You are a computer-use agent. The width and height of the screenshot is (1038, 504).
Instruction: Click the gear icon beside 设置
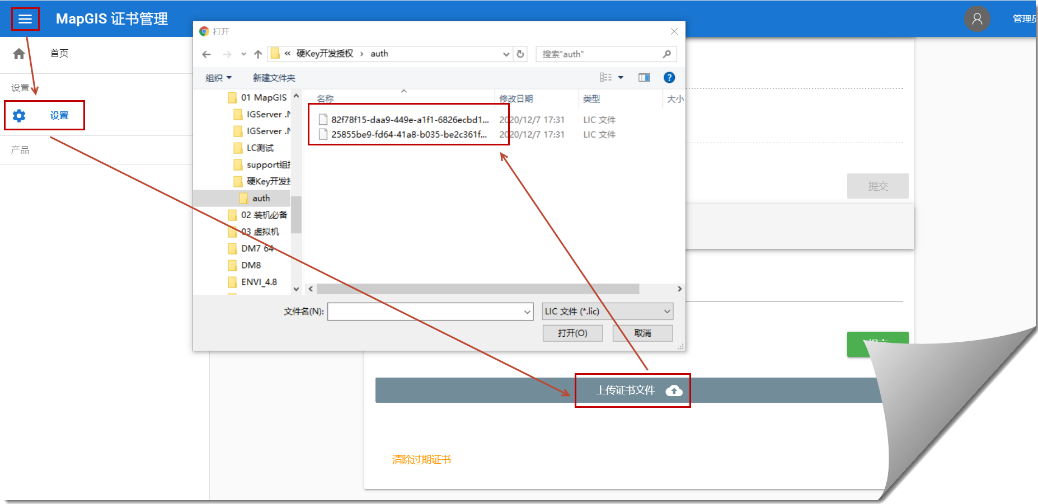click(19, 116)
